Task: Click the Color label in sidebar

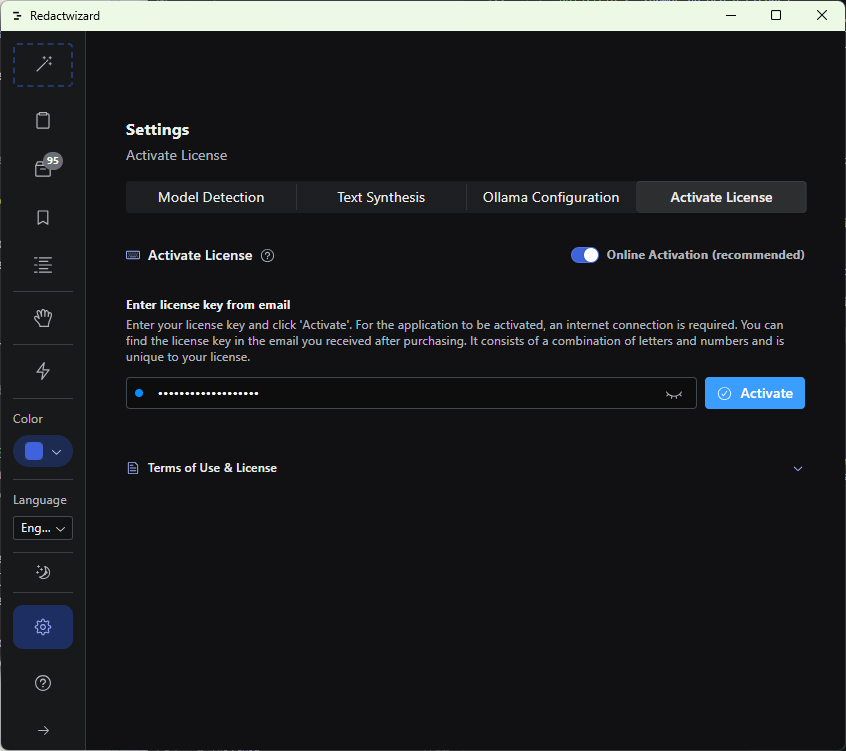Action: (28, 419)
